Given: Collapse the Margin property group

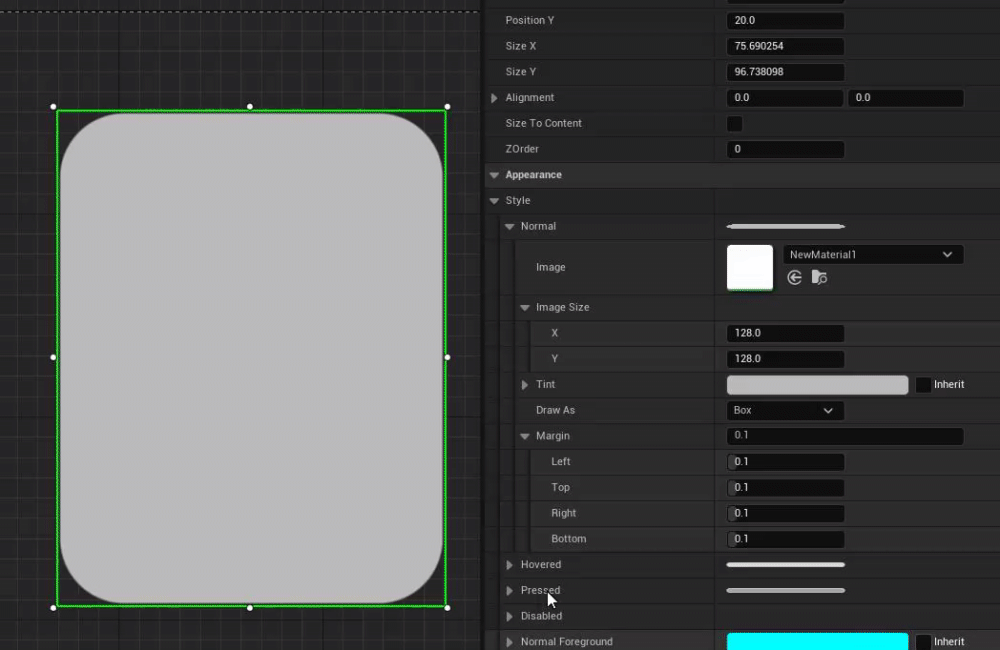Looking at the screenshot, I should click(525, 437).
